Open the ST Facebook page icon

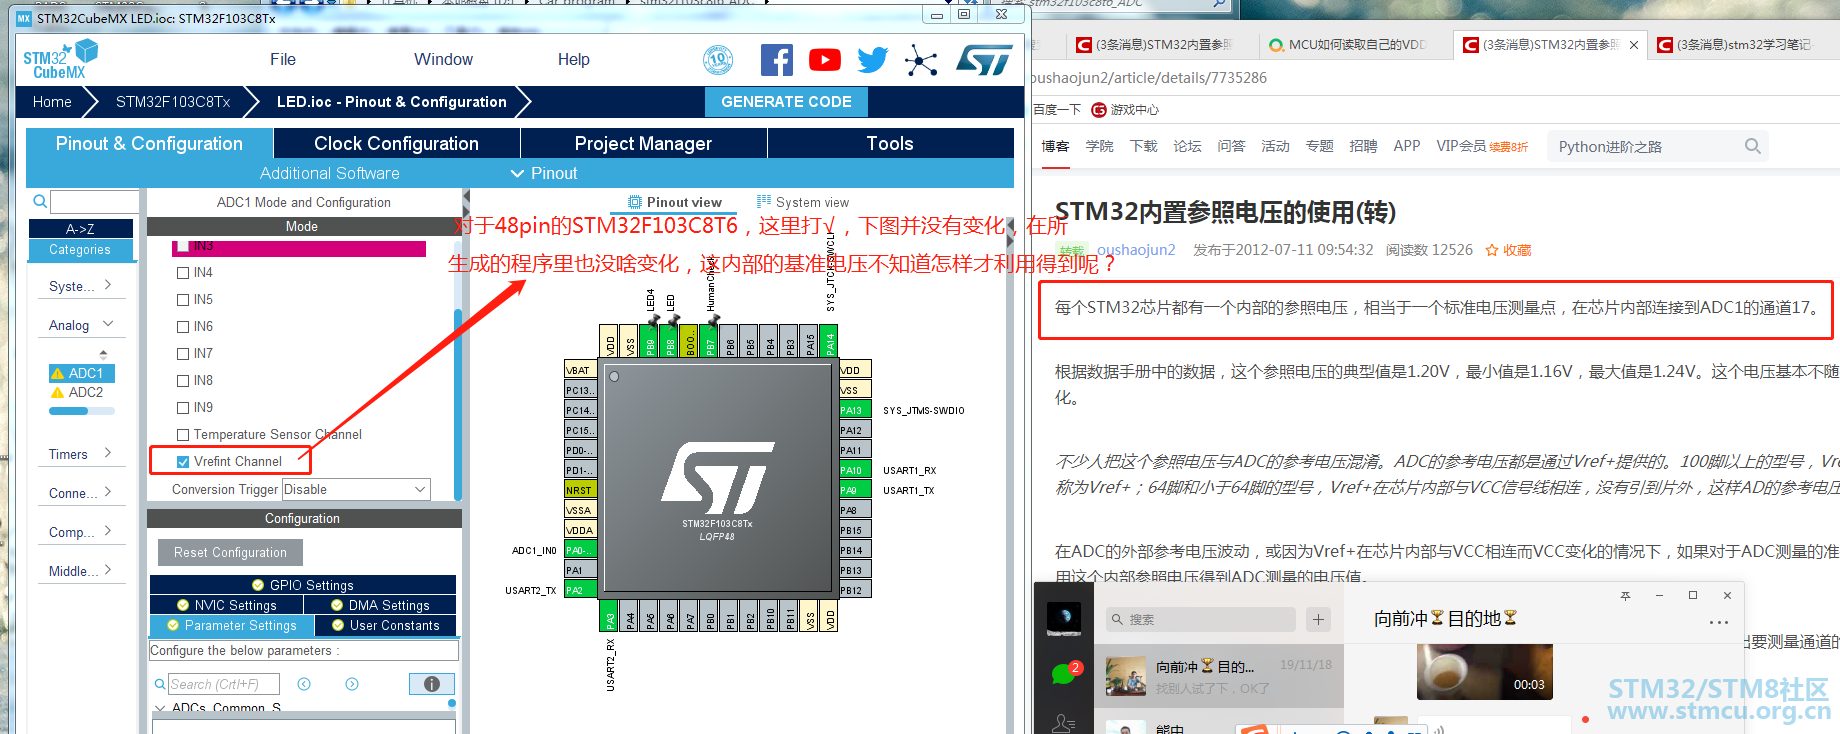click(x=777, y=60)
